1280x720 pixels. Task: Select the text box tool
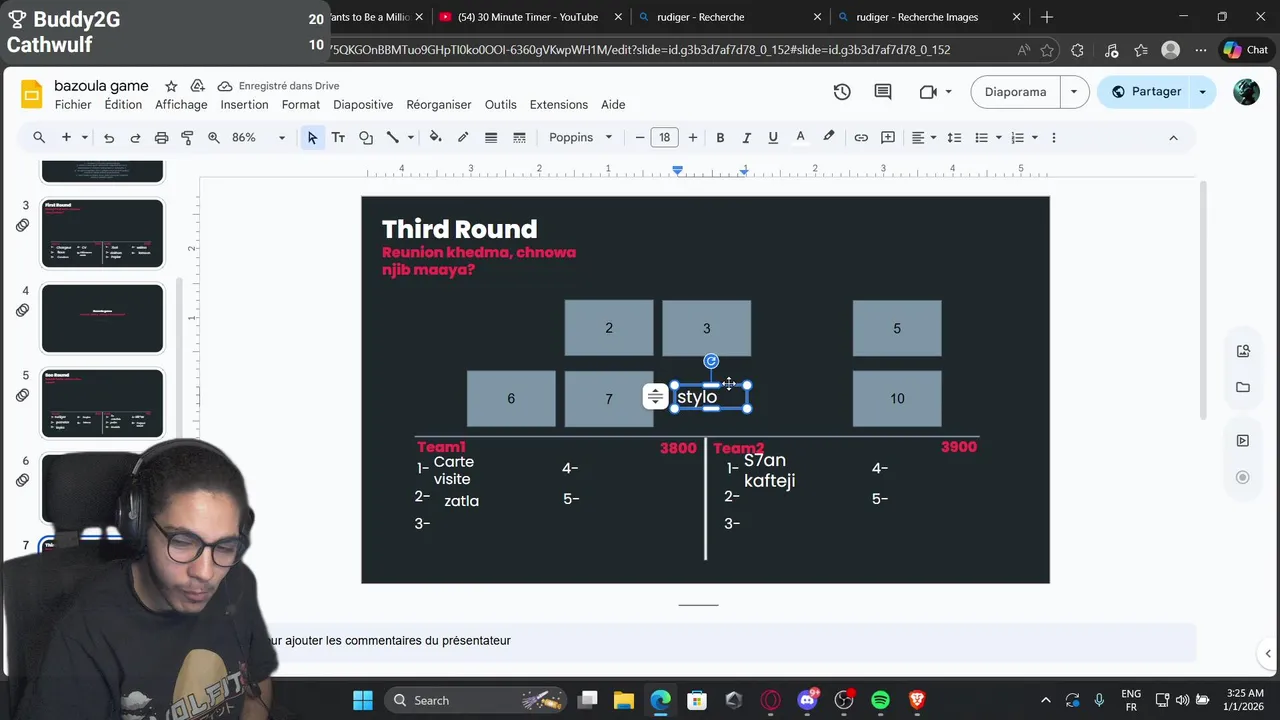(338, 137)
